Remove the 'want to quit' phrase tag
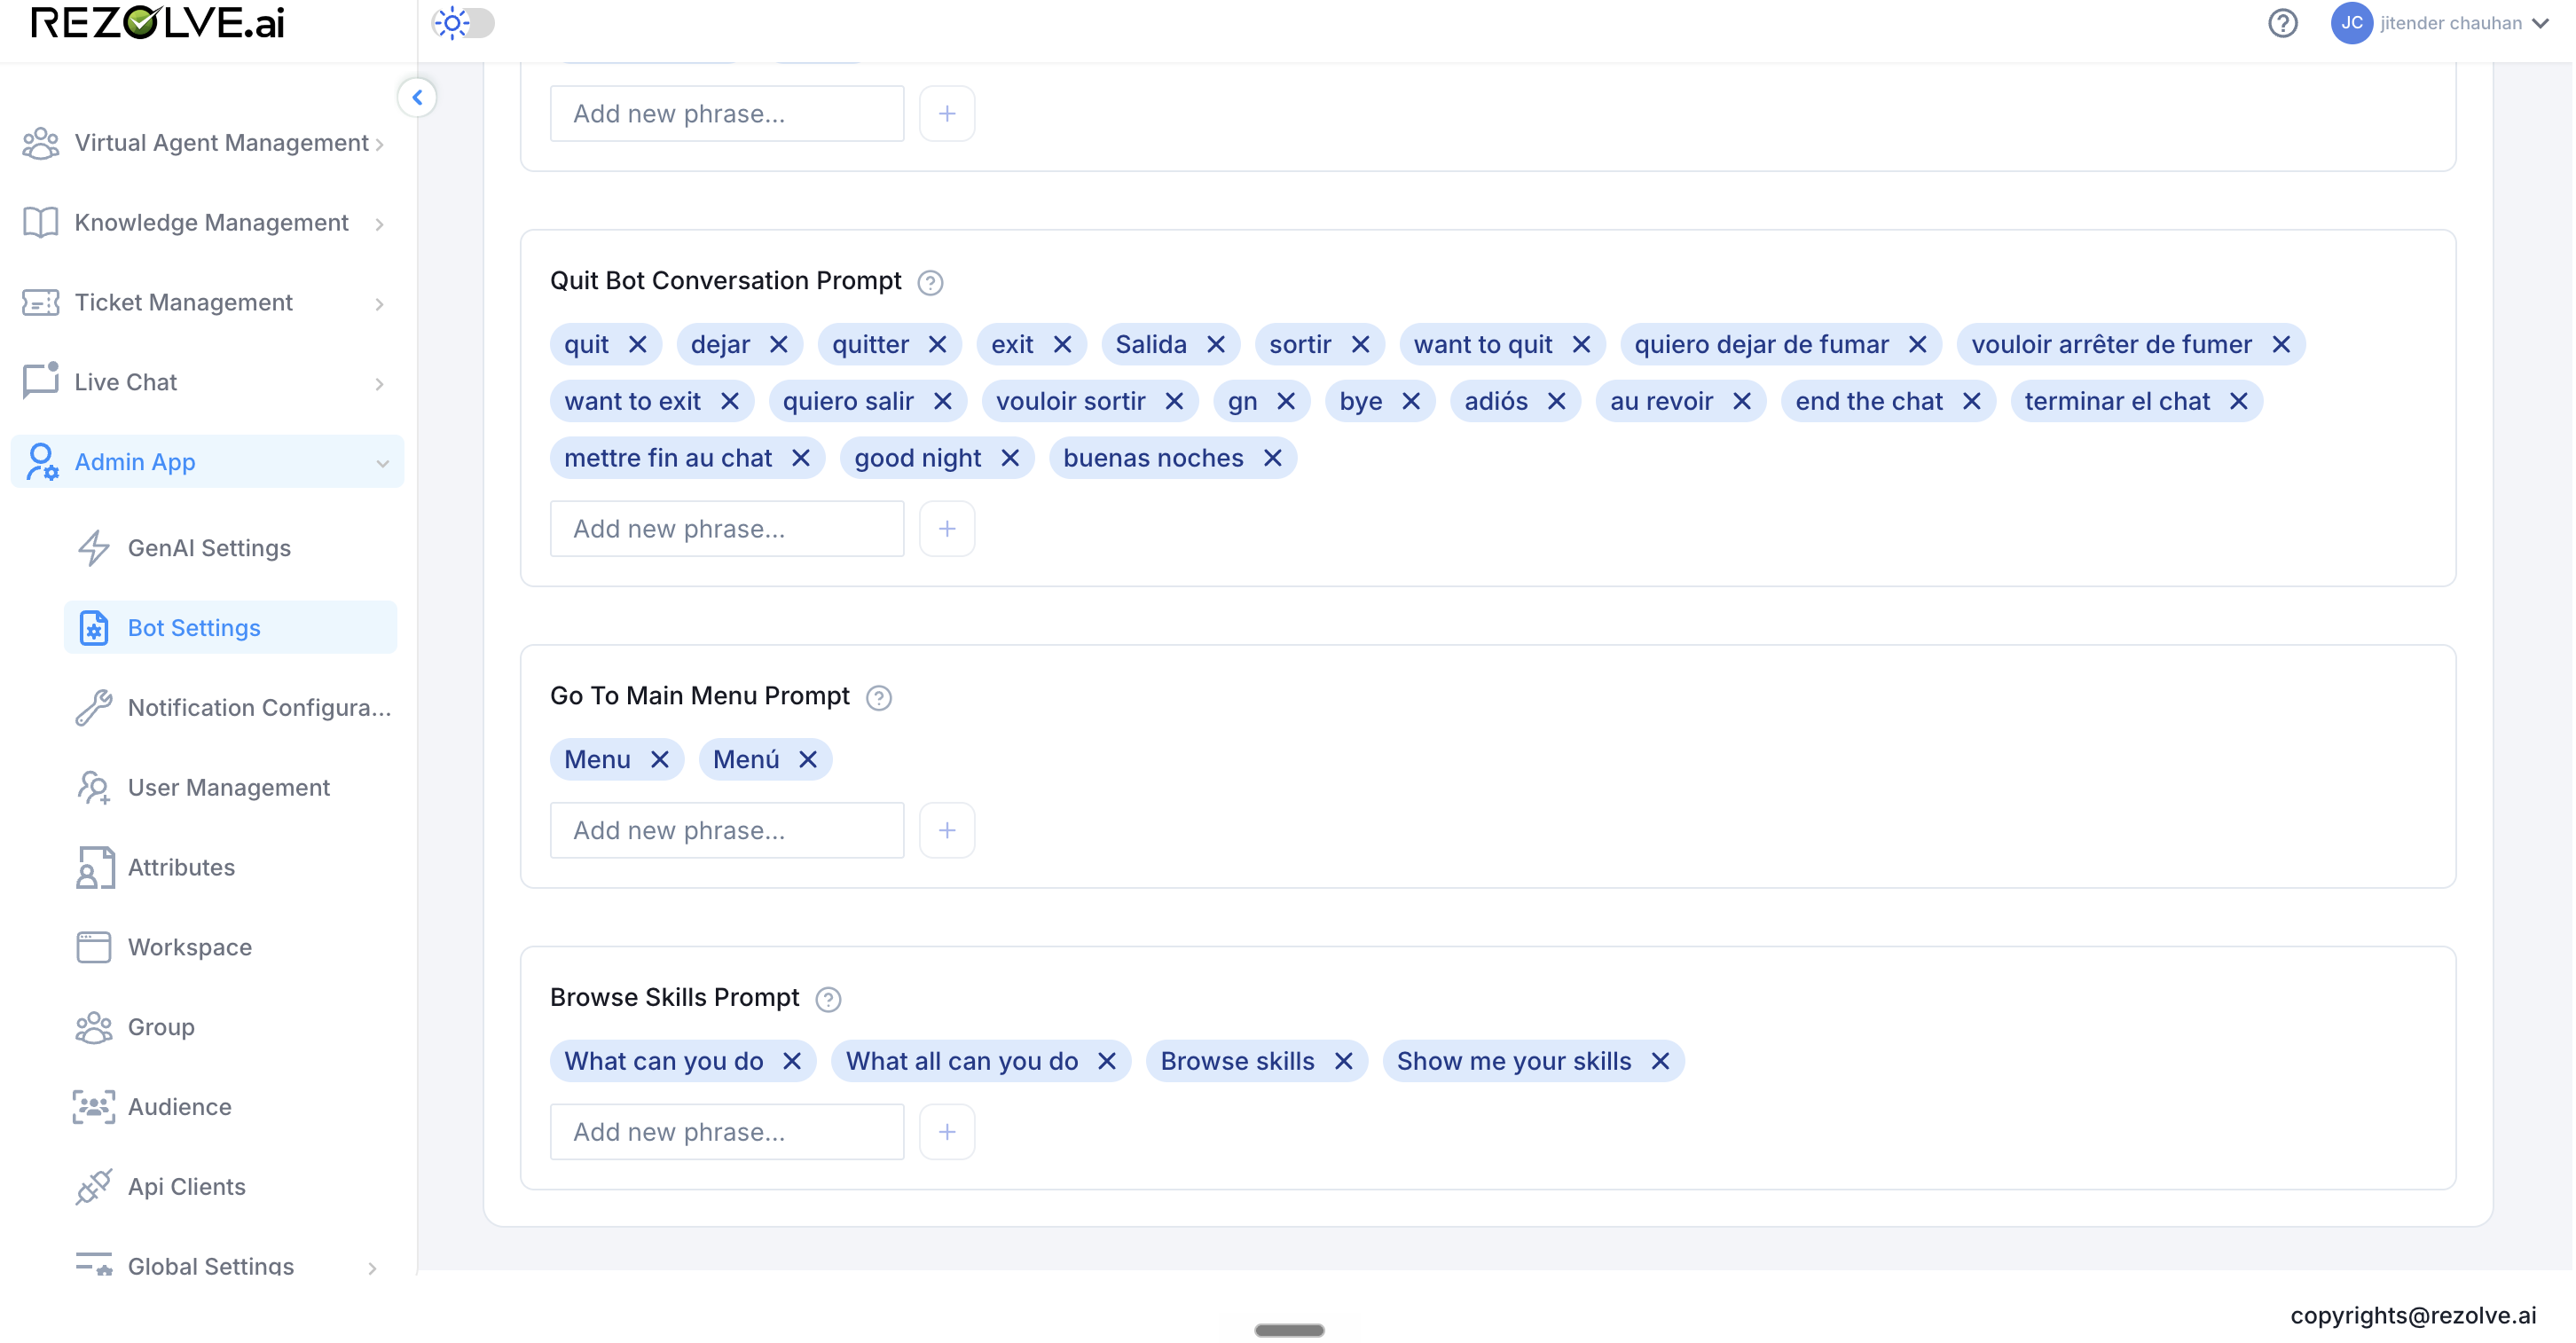This screenshot has width=2576, height=1343. click(1581, 345)
